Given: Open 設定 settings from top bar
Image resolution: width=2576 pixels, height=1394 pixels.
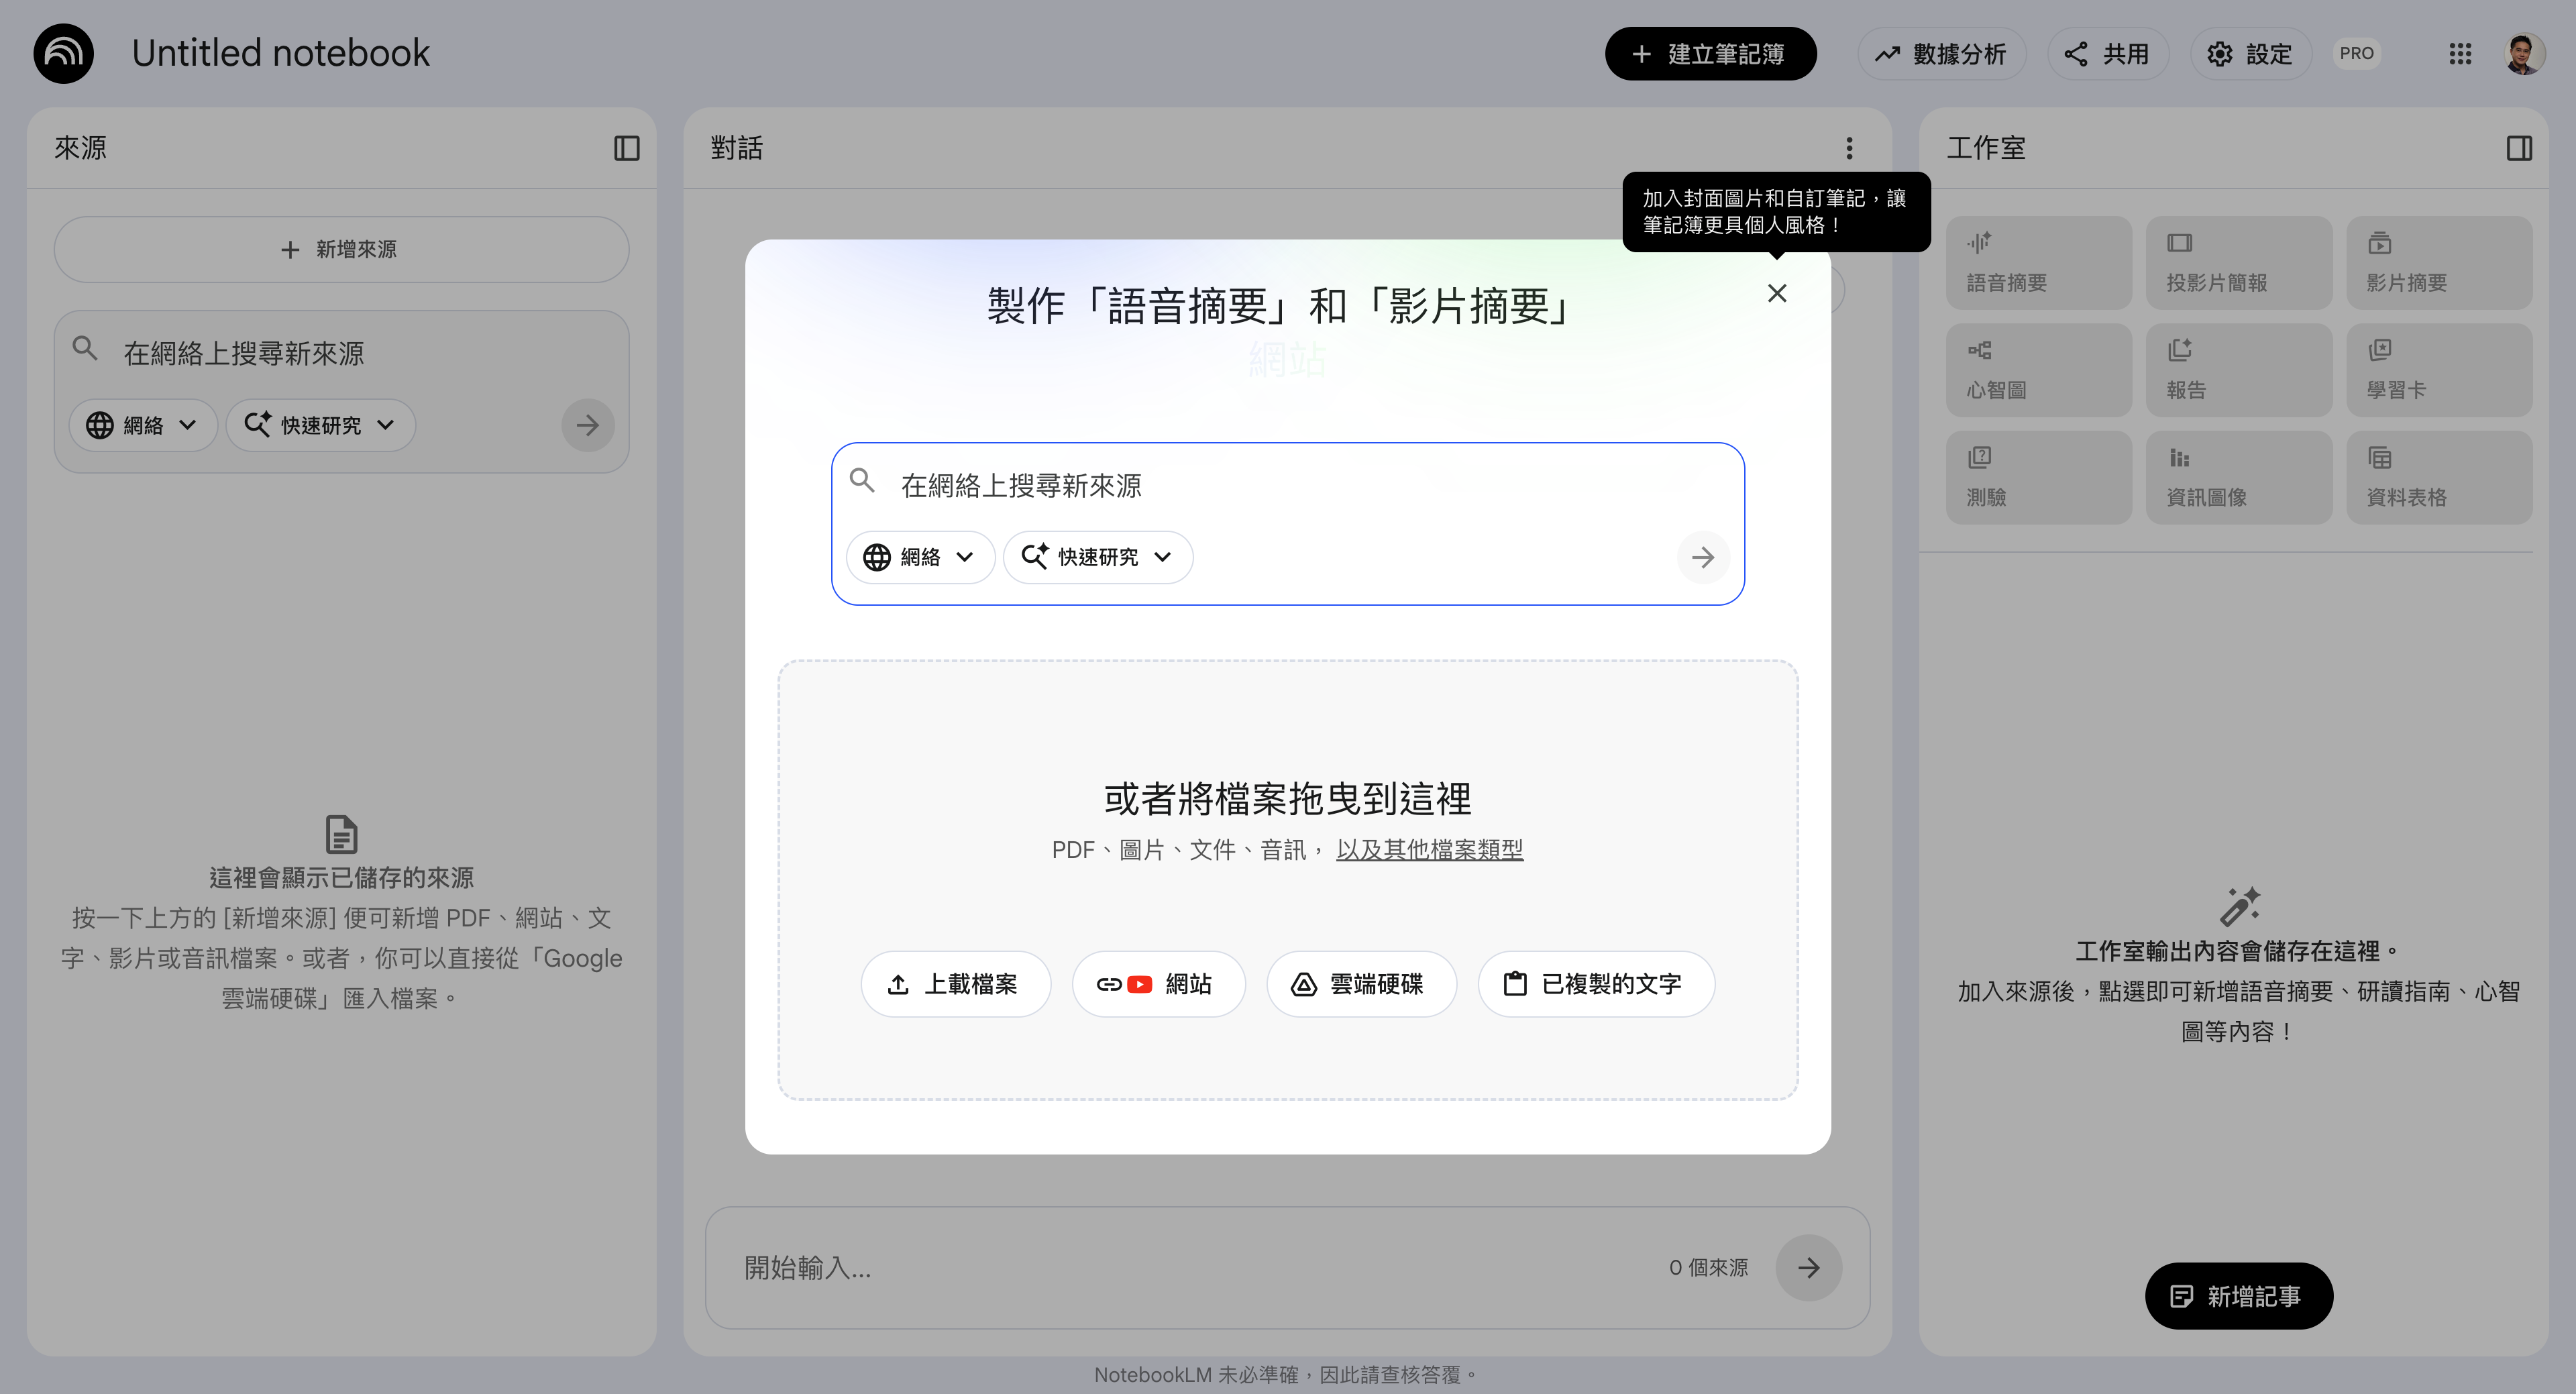Looking at the screenshot, I should point(2250,54).
